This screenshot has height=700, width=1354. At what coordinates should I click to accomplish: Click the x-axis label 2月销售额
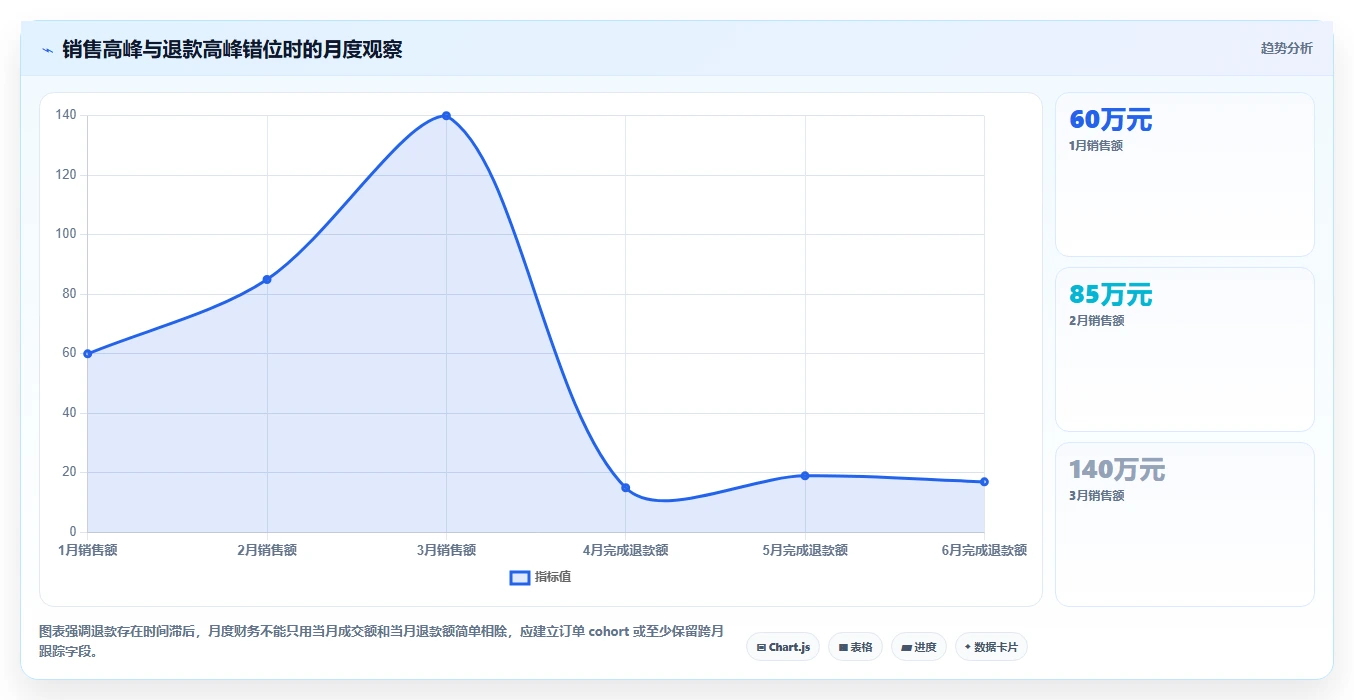pyautogui.click(x=267, y=550)
